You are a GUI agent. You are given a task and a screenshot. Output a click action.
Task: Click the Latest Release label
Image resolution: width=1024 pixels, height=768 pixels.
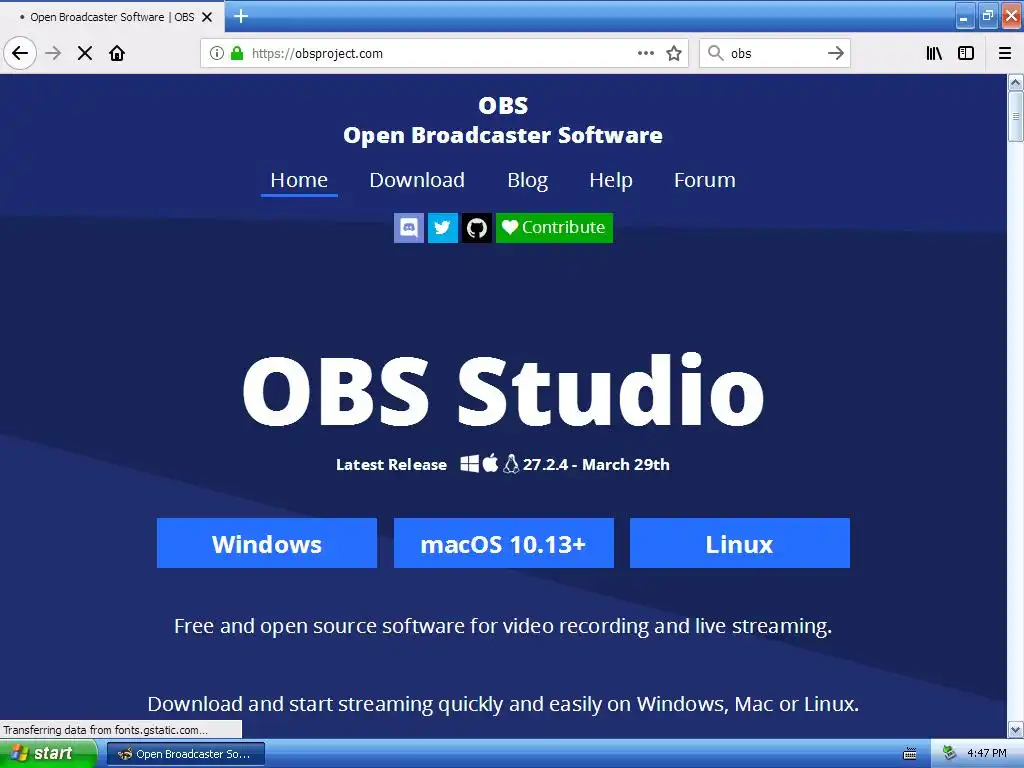[391, 464]
